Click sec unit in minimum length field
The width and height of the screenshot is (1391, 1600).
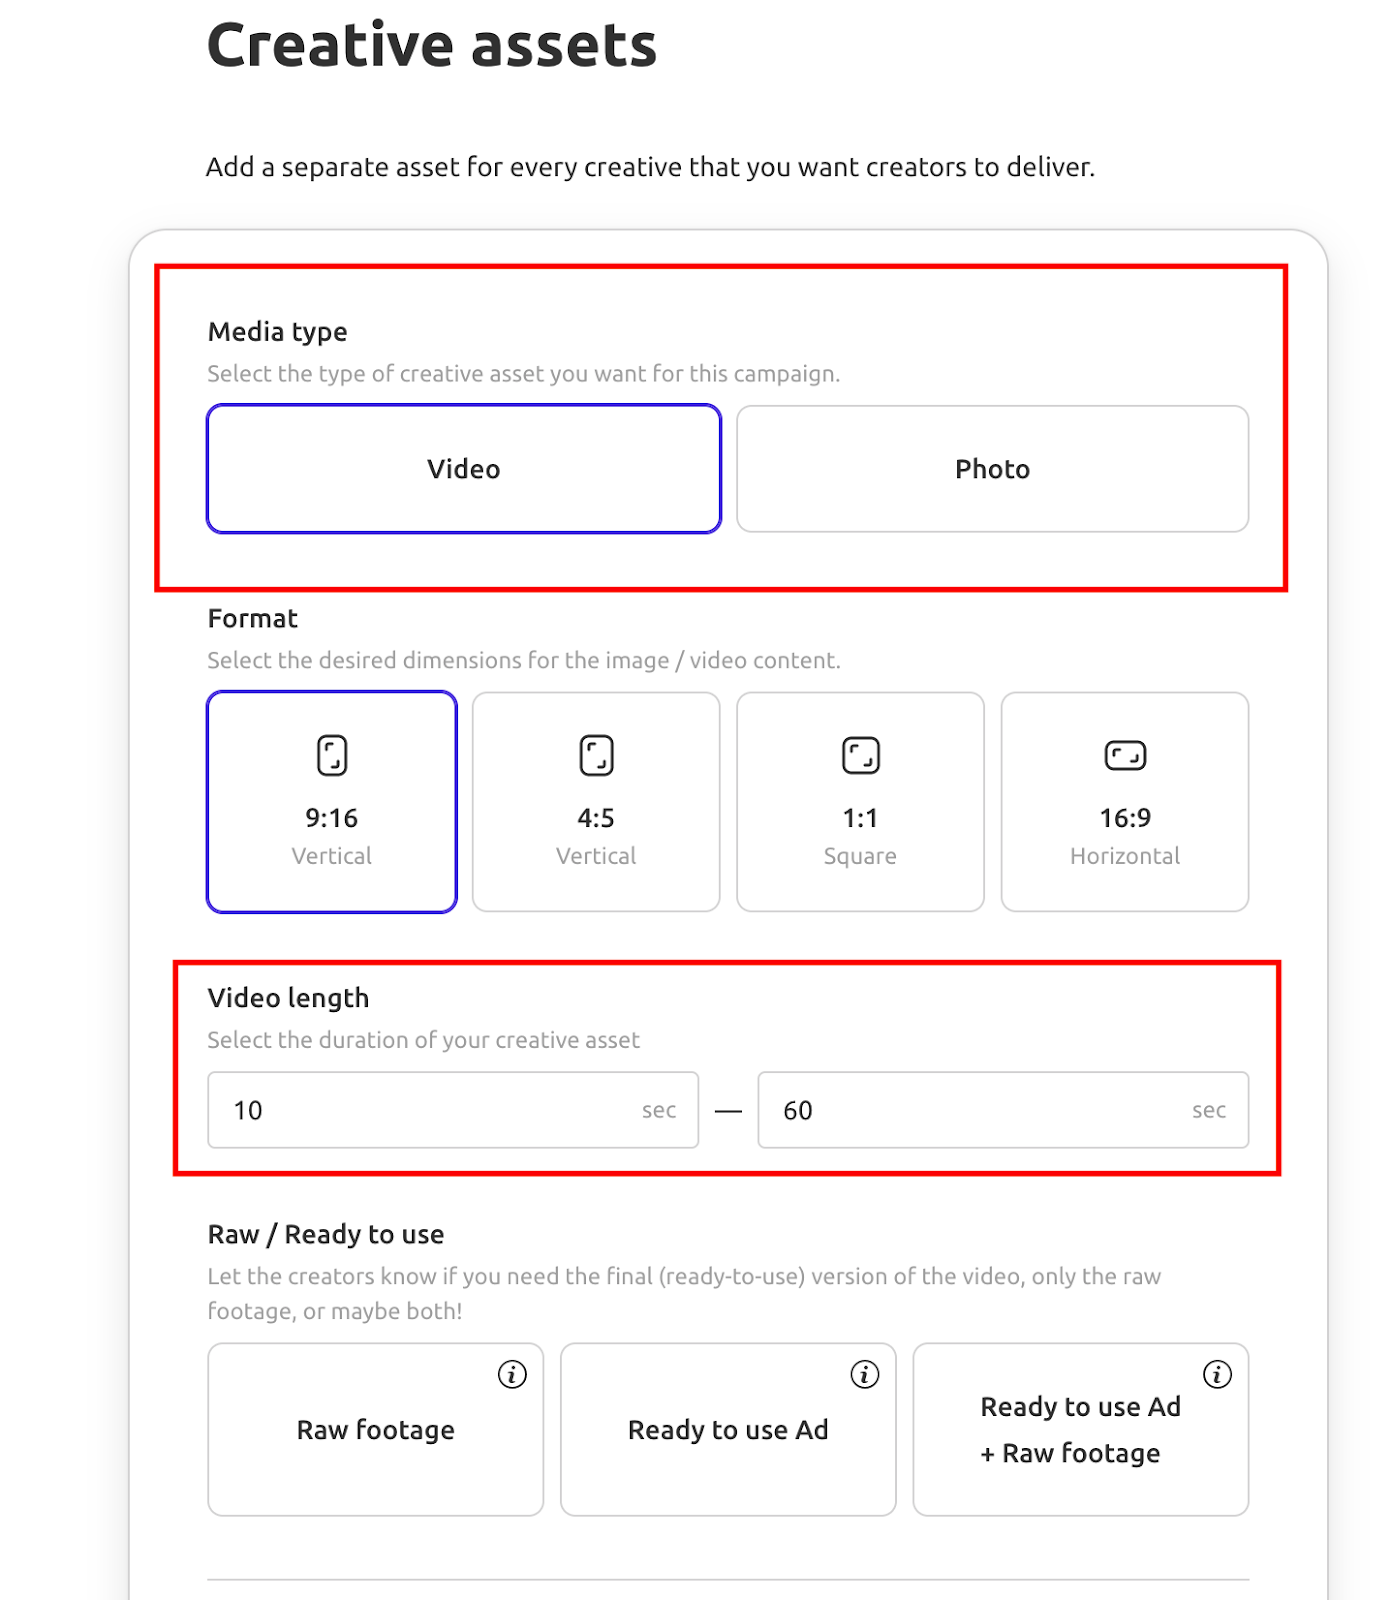tap(659, 1110)
